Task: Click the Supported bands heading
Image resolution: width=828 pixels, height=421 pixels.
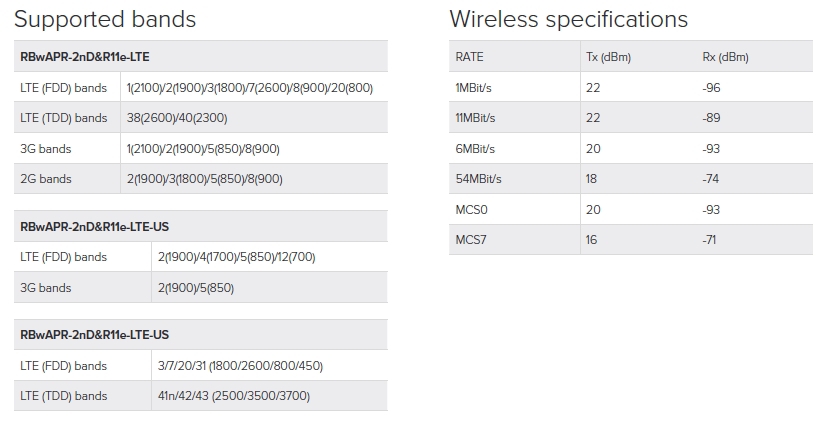Action: [105, 19]
